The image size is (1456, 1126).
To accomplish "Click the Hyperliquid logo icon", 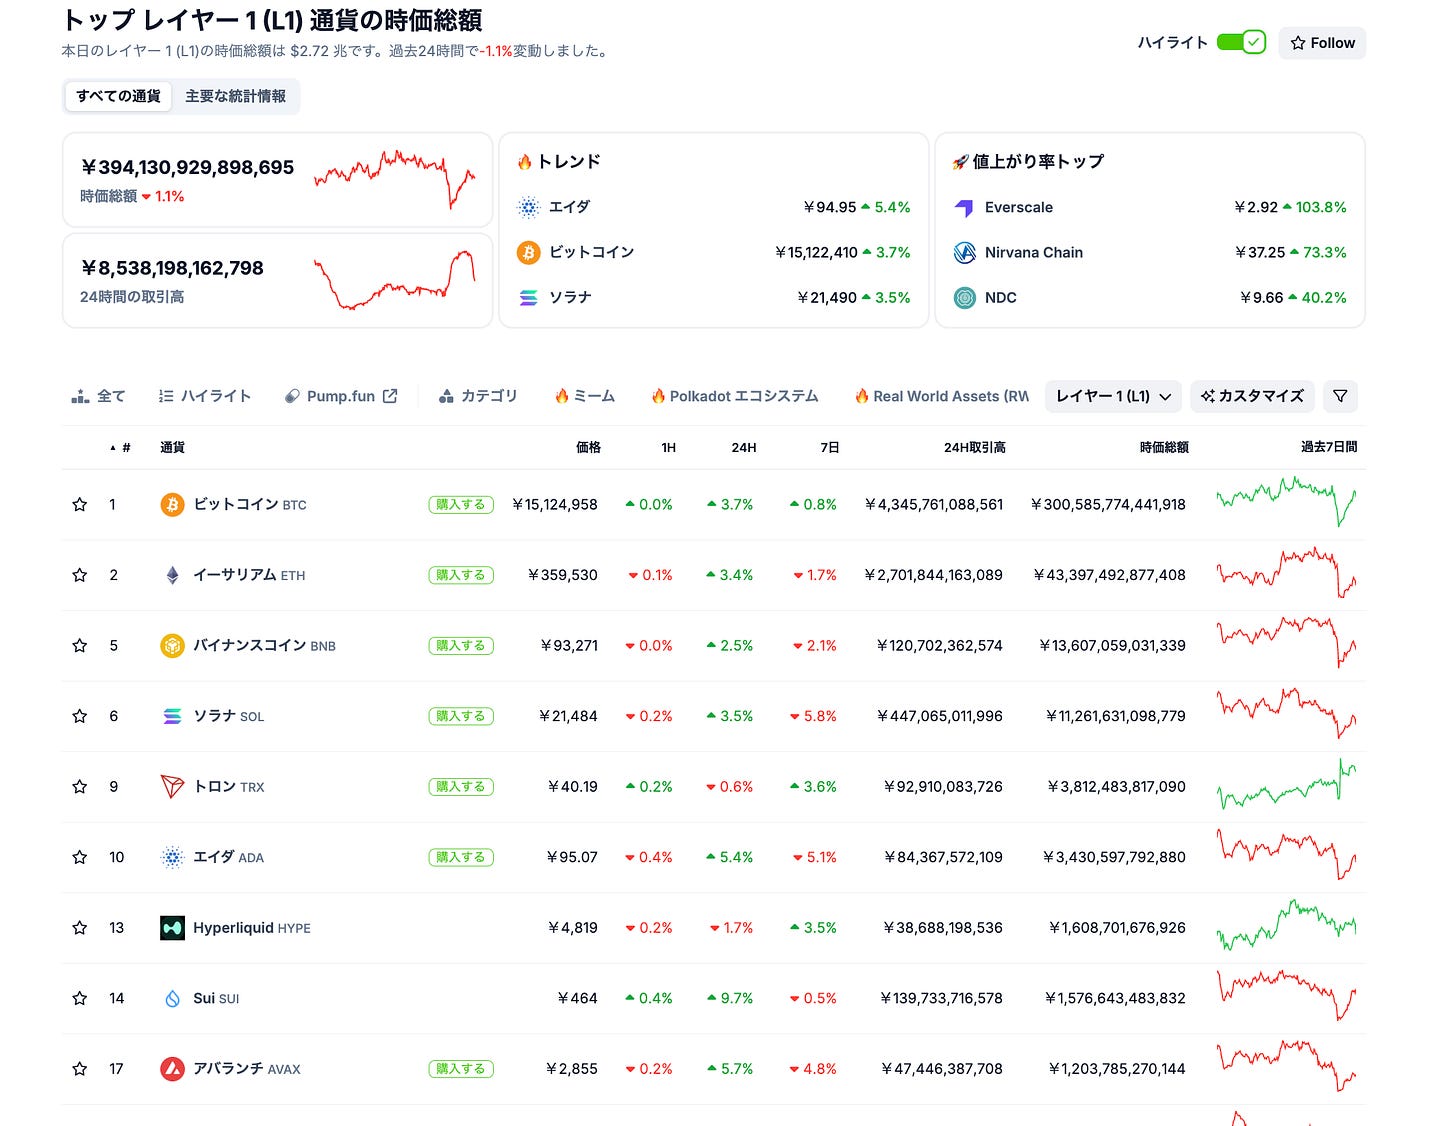I will click(x=172, y=928).
